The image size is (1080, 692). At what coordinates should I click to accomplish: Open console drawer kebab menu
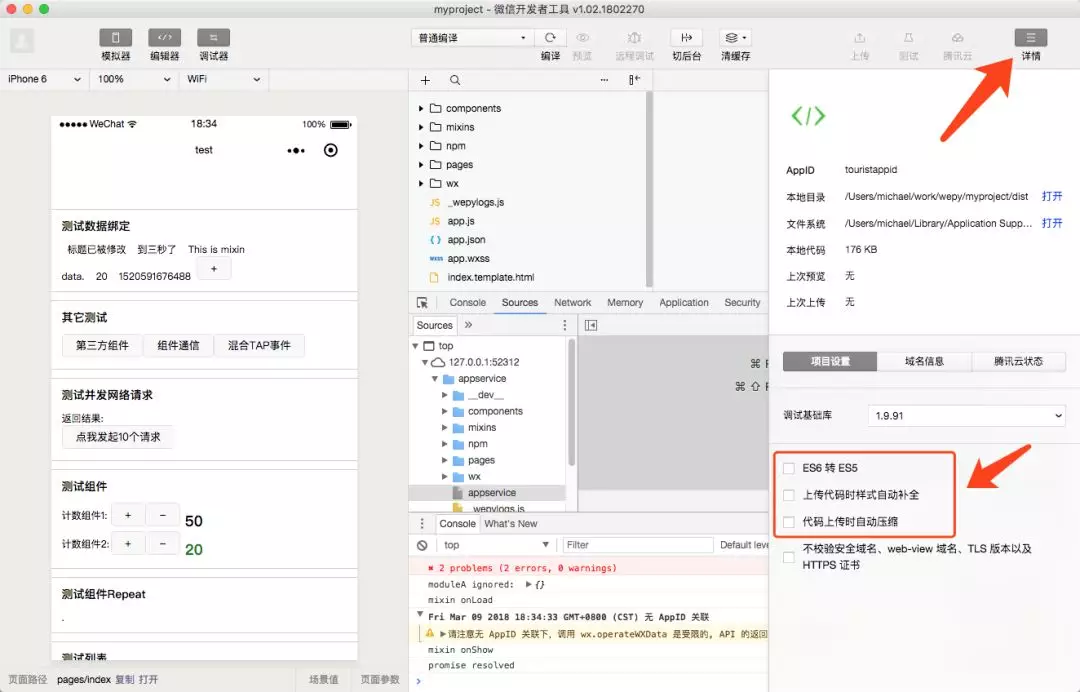click(422, 524)
